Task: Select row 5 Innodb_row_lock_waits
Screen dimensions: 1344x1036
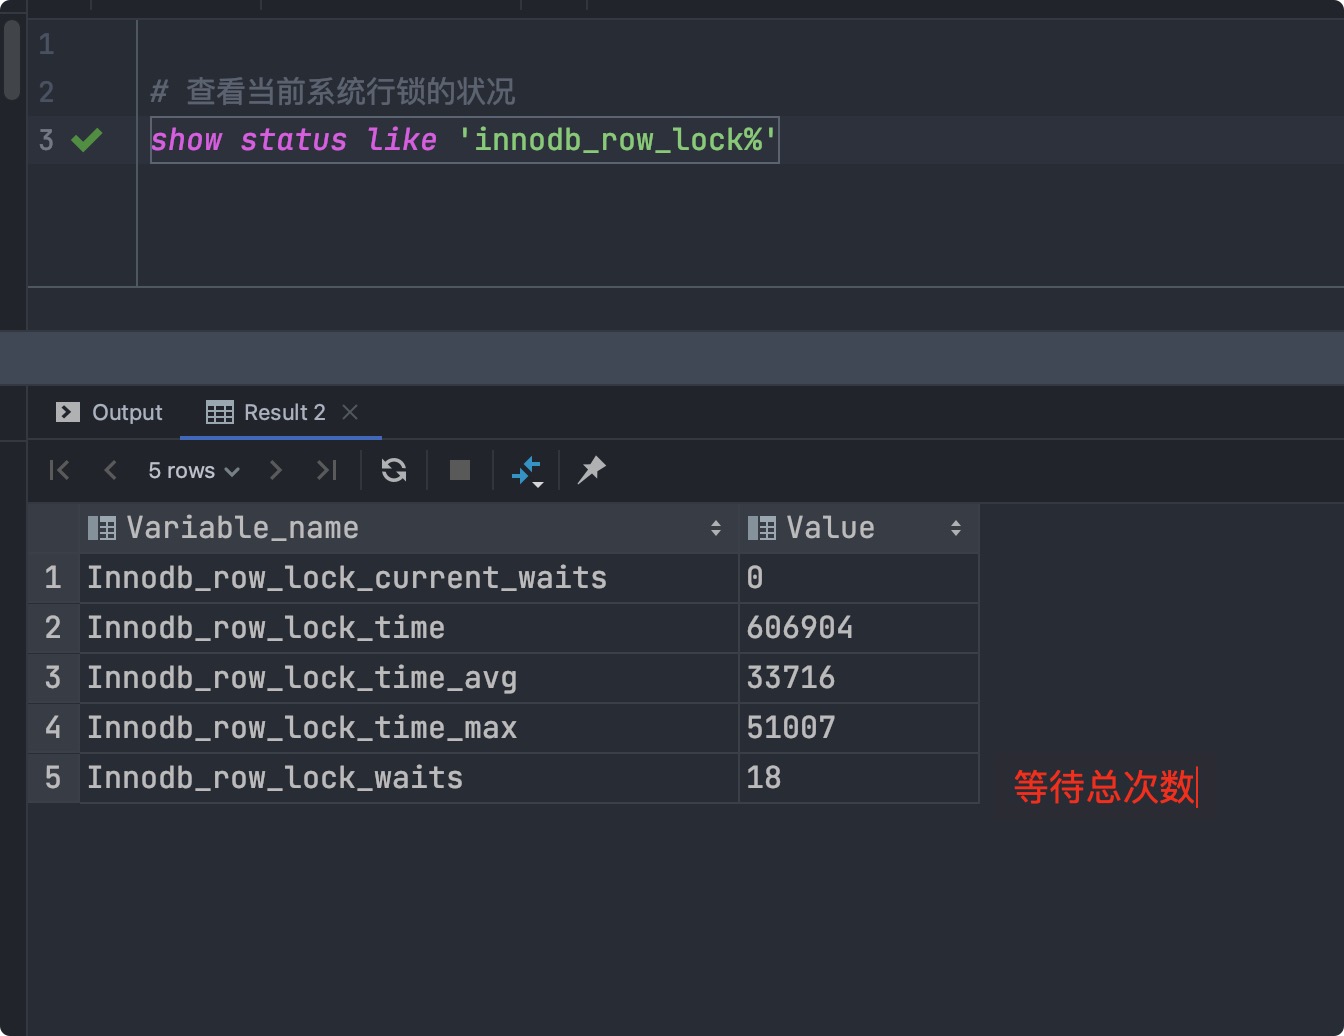Action: point(274,778)
